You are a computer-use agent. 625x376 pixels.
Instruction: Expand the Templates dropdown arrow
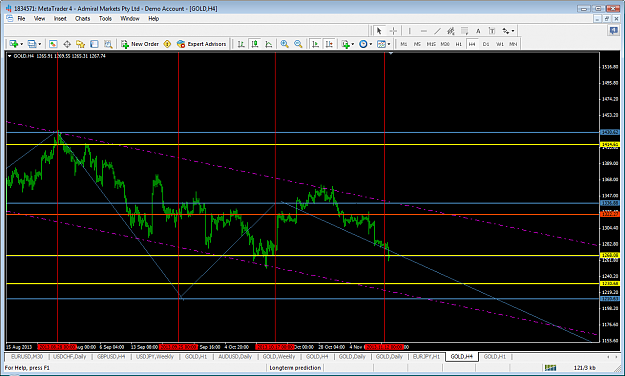coord(389,44)
